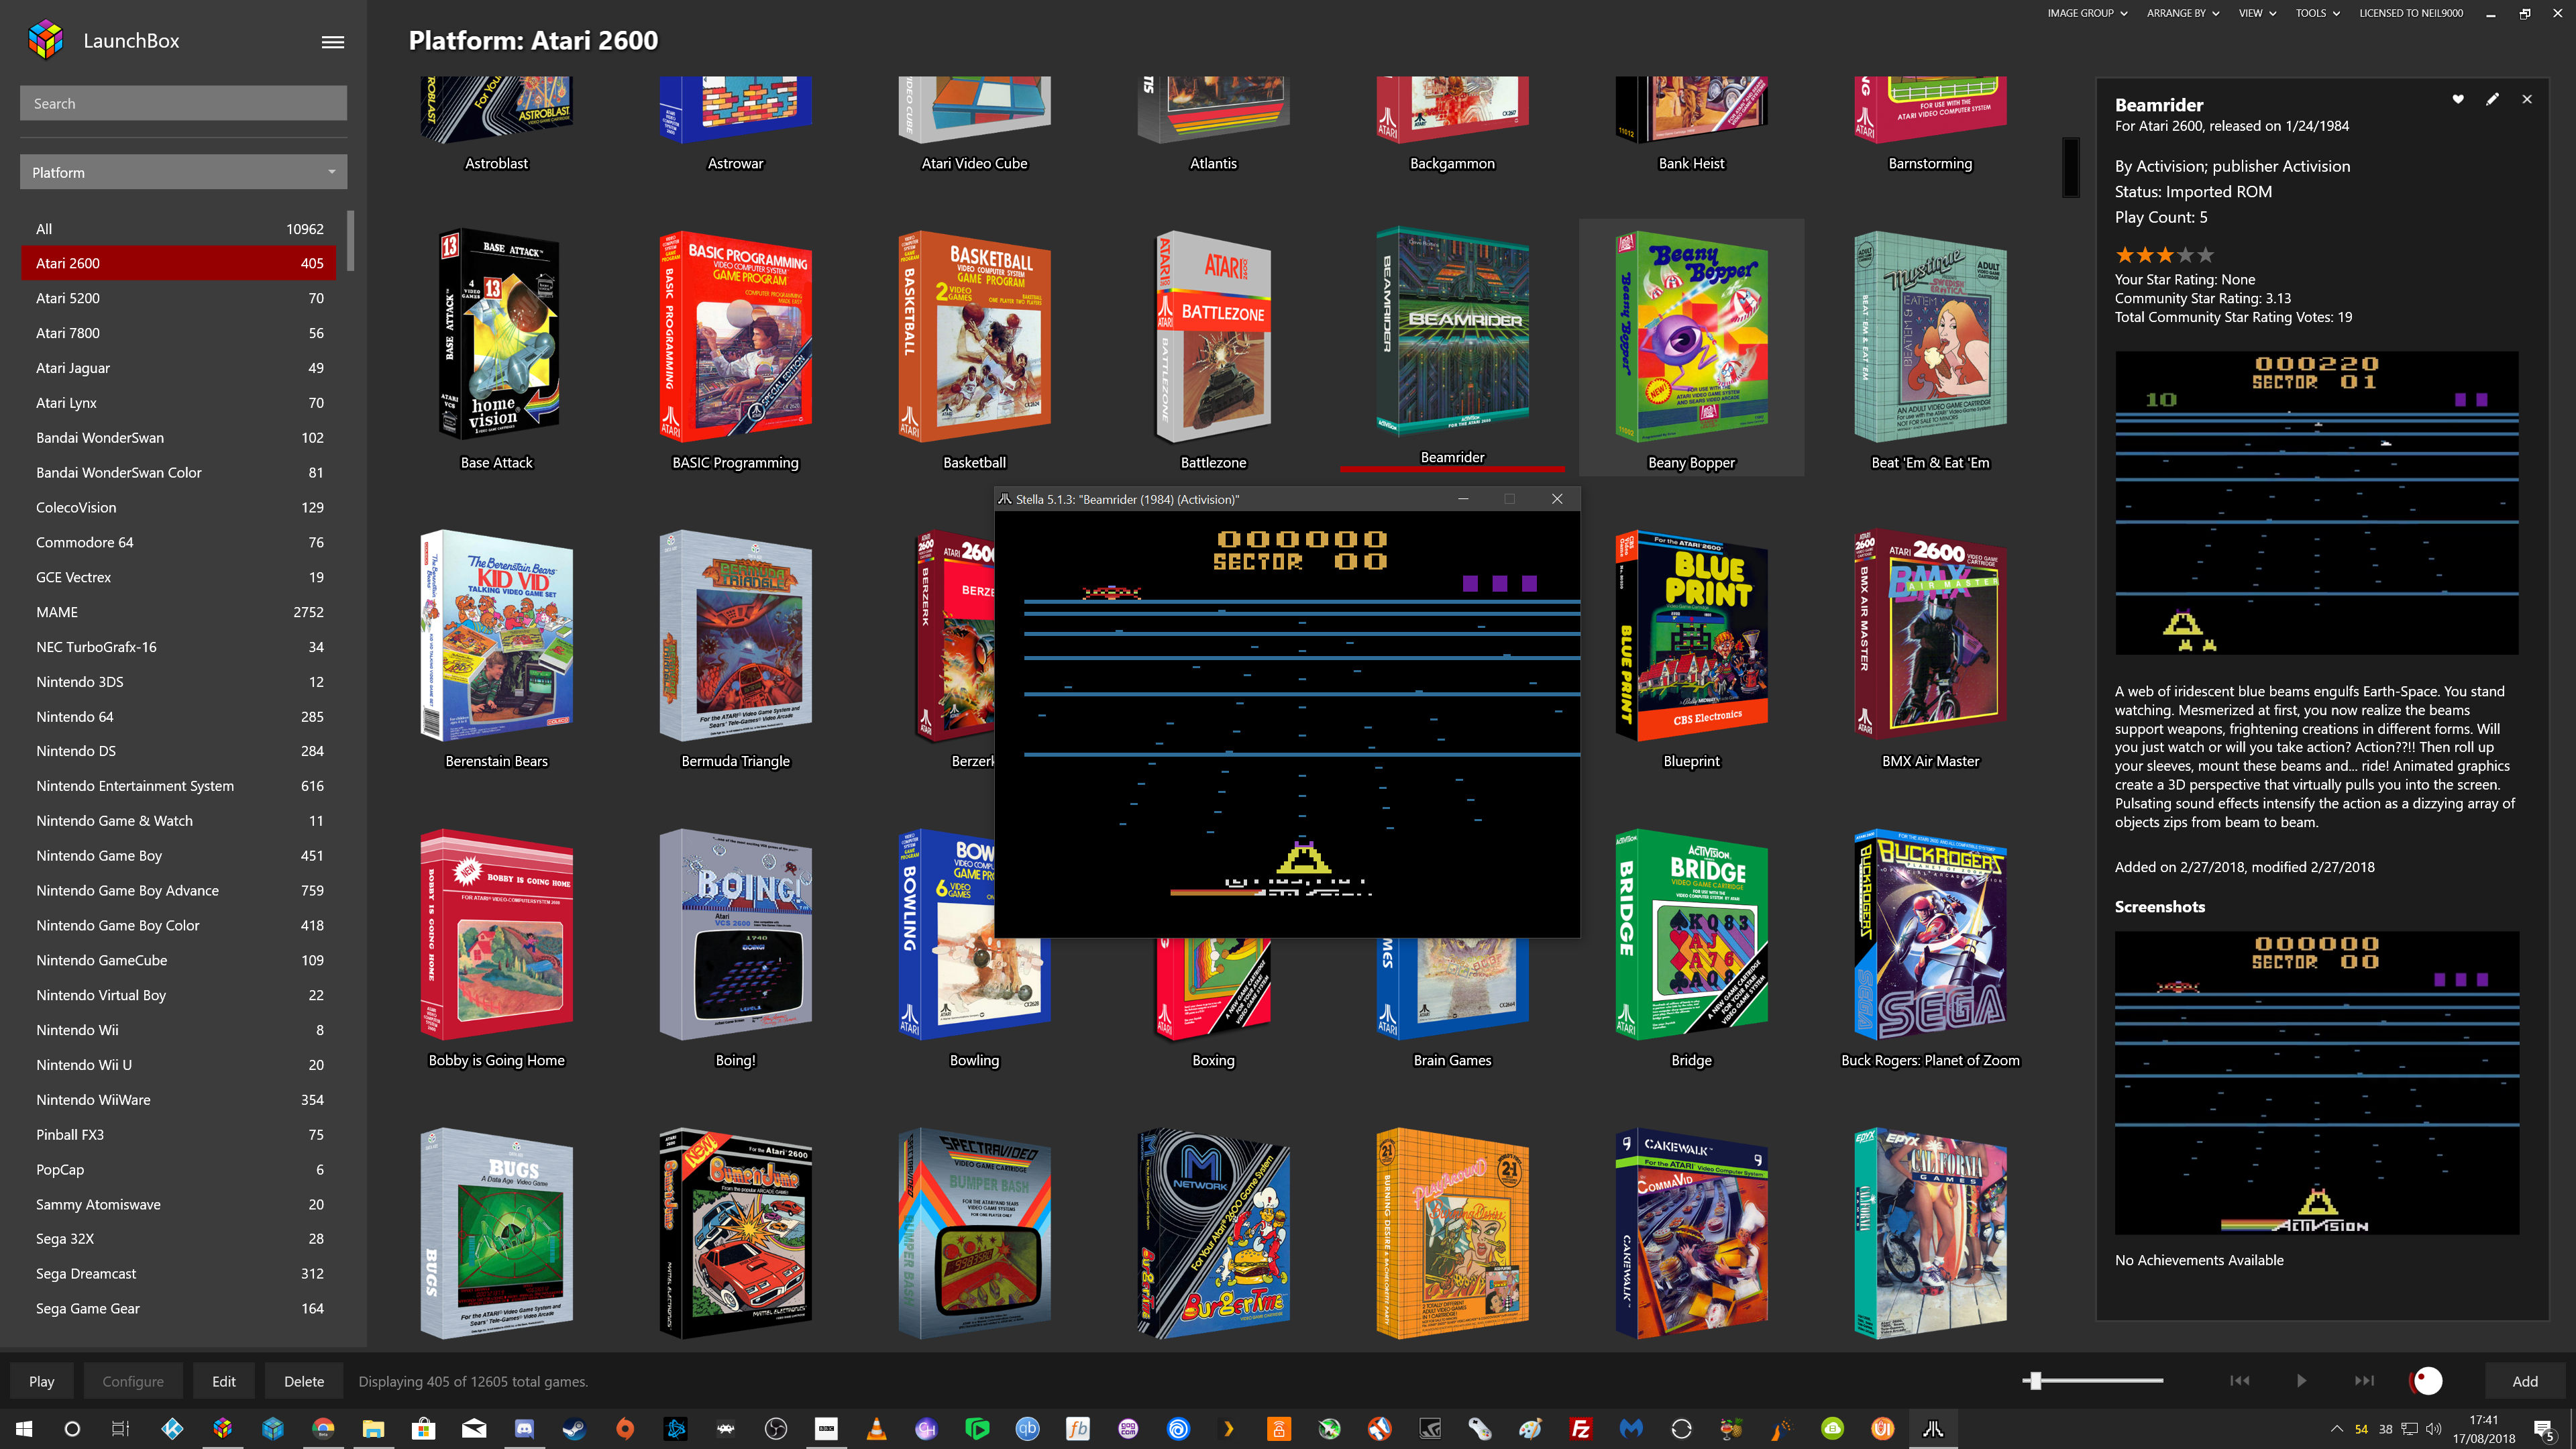Open the Beamrider screenshot under Screenshots

click(2317, 1083)
